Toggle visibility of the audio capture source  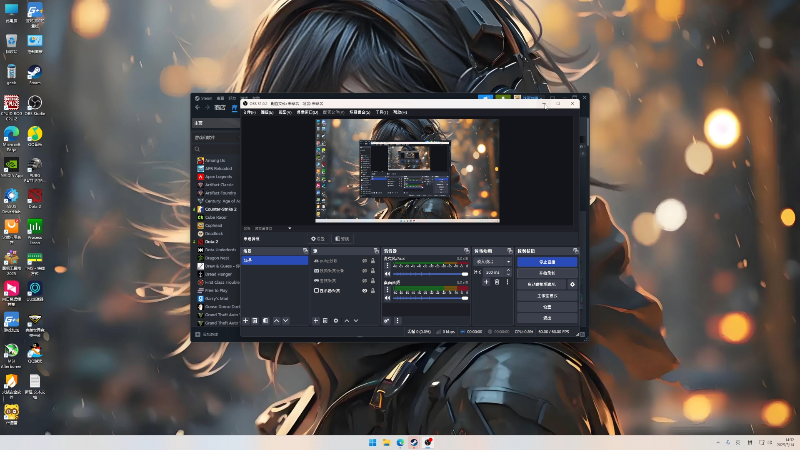[x=364, y=261]
